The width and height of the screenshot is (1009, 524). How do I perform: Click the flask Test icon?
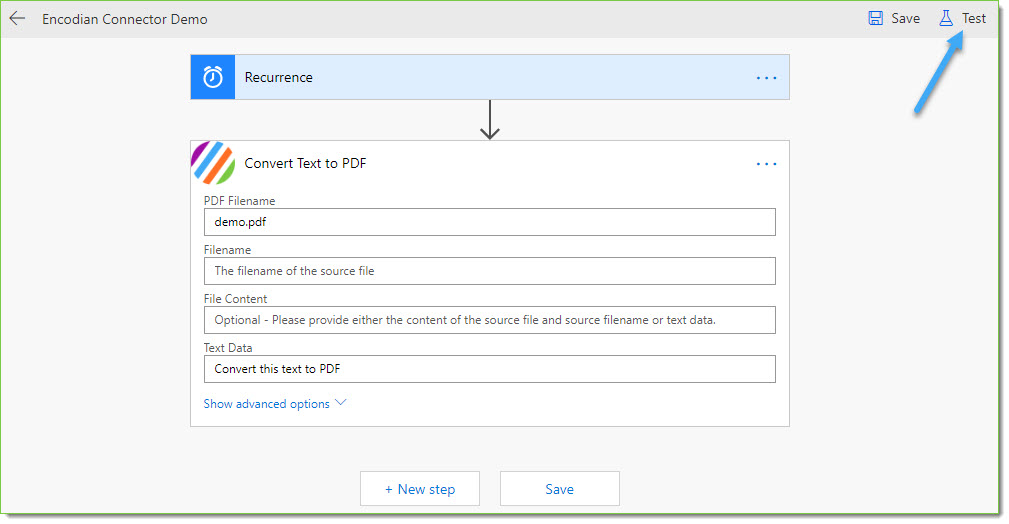pyautogui.click(x=945, y=18)
